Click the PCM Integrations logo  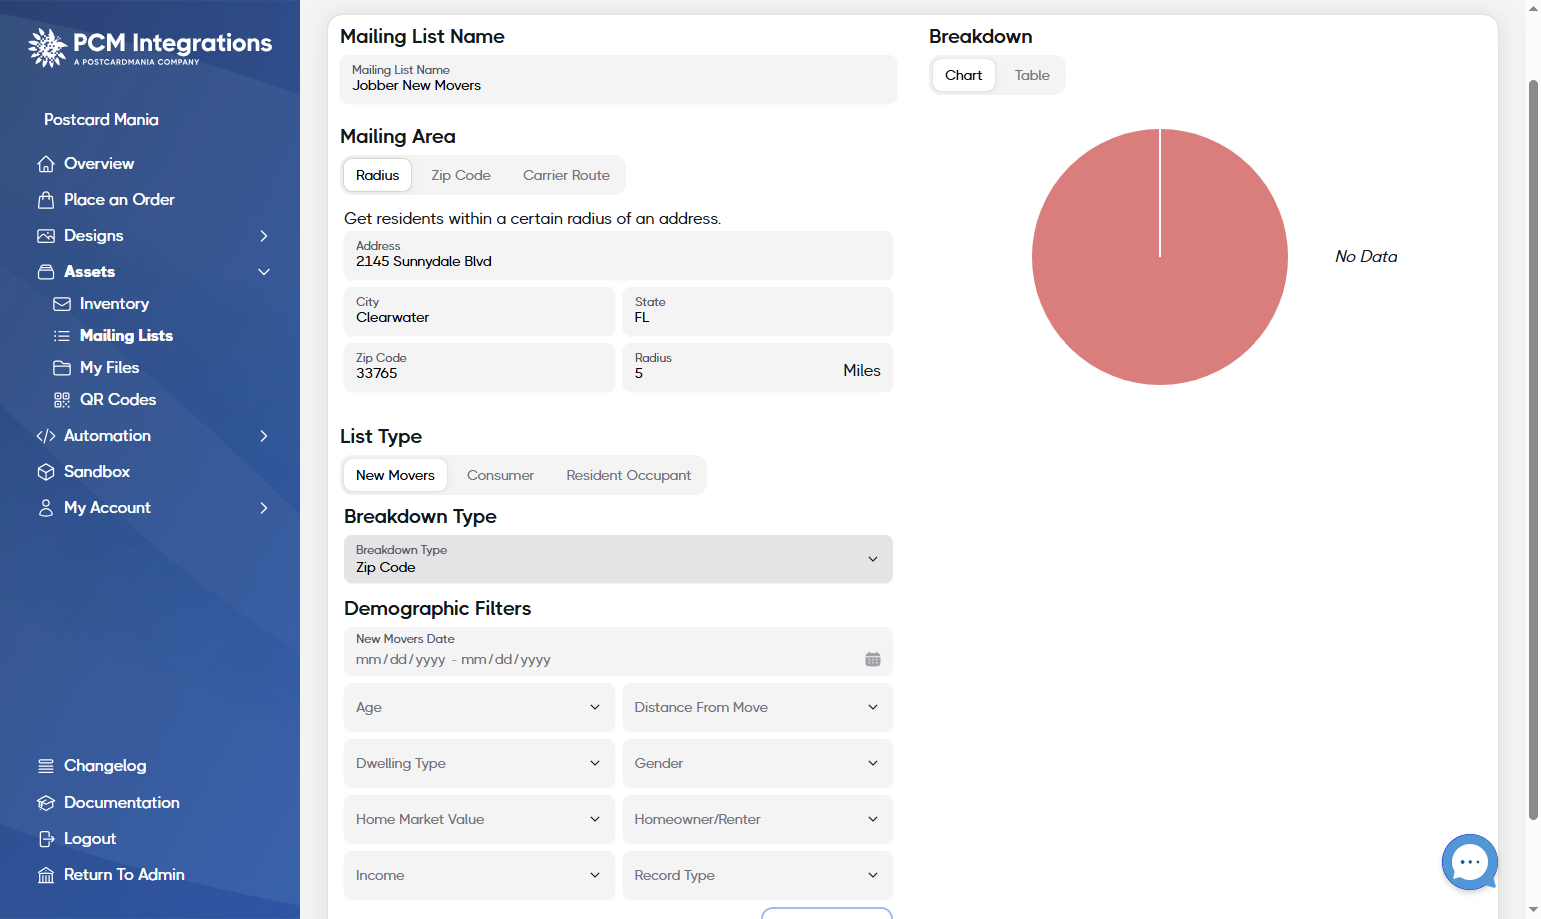point(150,47)
